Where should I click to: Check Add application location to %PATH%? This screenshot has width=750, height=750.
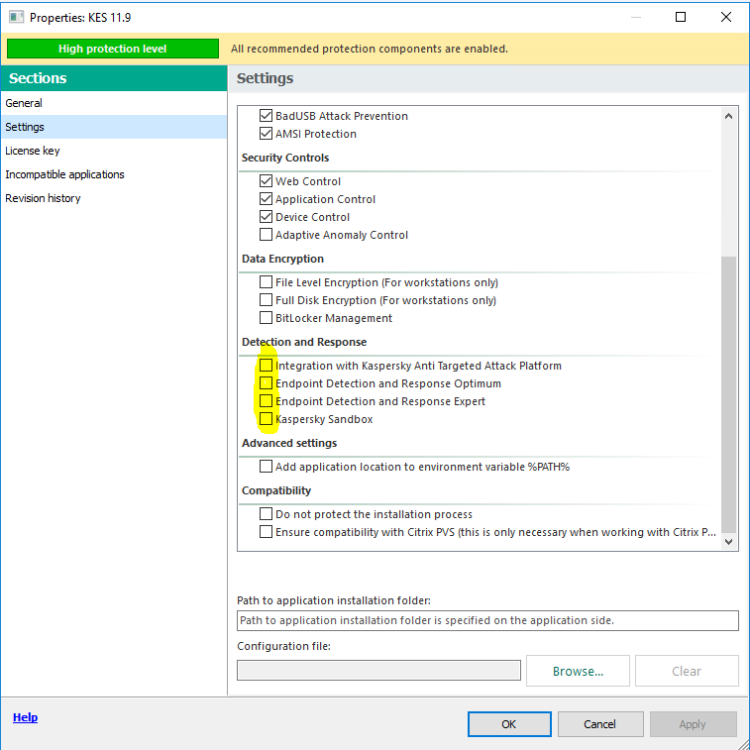[x=266, y=466]
